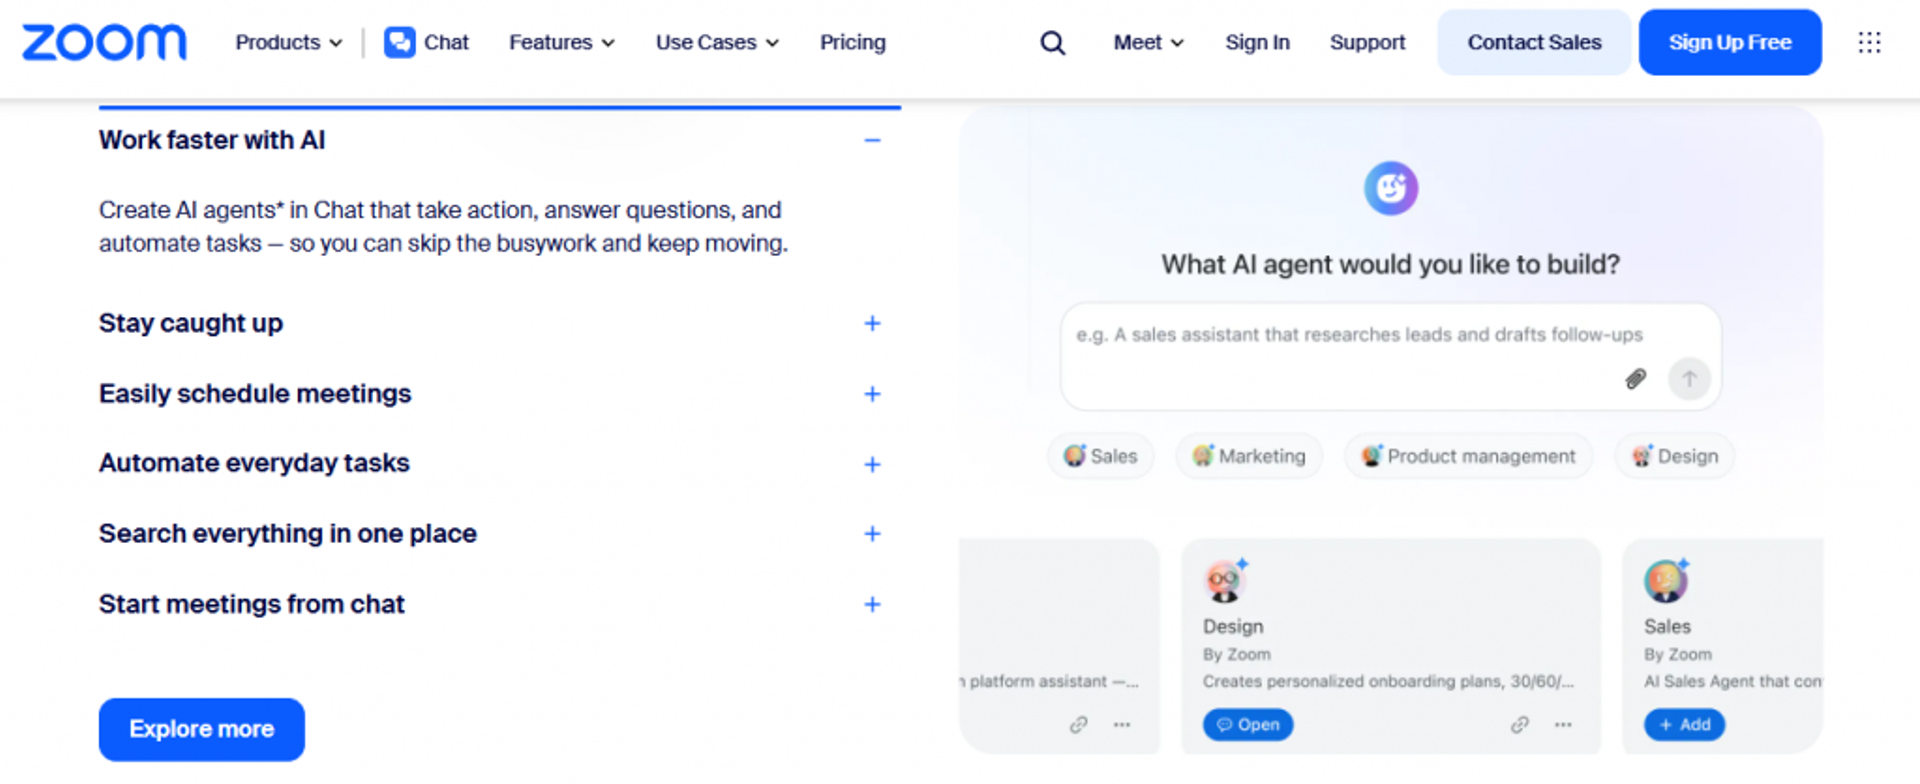Open the Products dropdown menu
Image resolution: width=1920 pixels, height=784 pixels.
[x=289, y=42]
